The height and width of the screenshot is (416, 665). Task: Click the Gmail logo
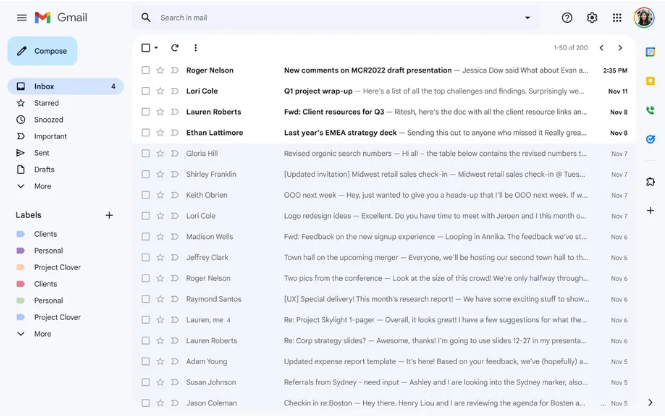click(61, 17)
